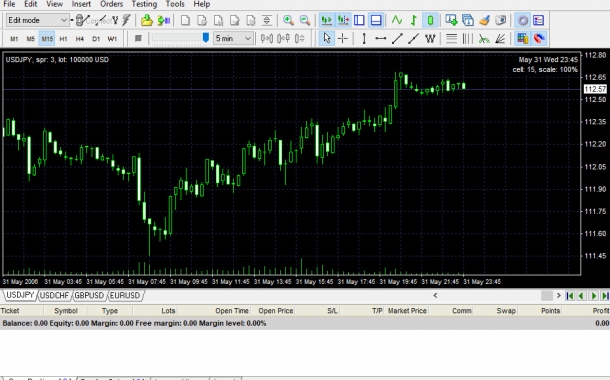Viewport: 610px width, 380px height.
Task: Click the magnet snap icon
Action: (x=539, y=39)
